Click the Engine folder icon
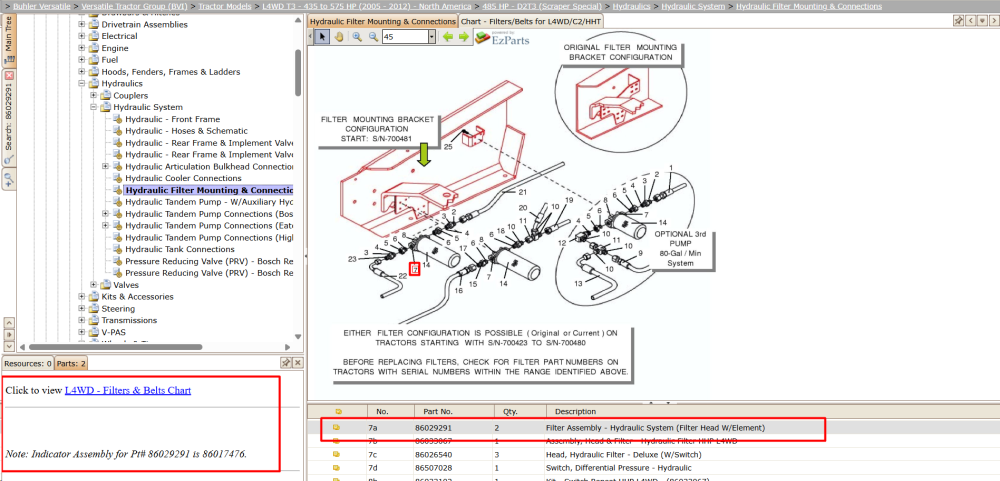 click(x=94, y=48)
